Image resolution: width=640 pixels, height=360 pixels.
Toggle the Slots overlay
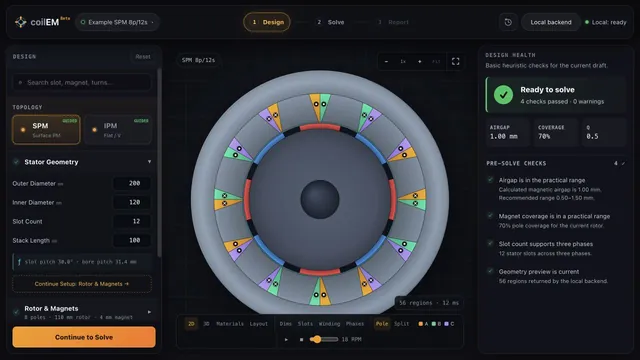[305, 324]
